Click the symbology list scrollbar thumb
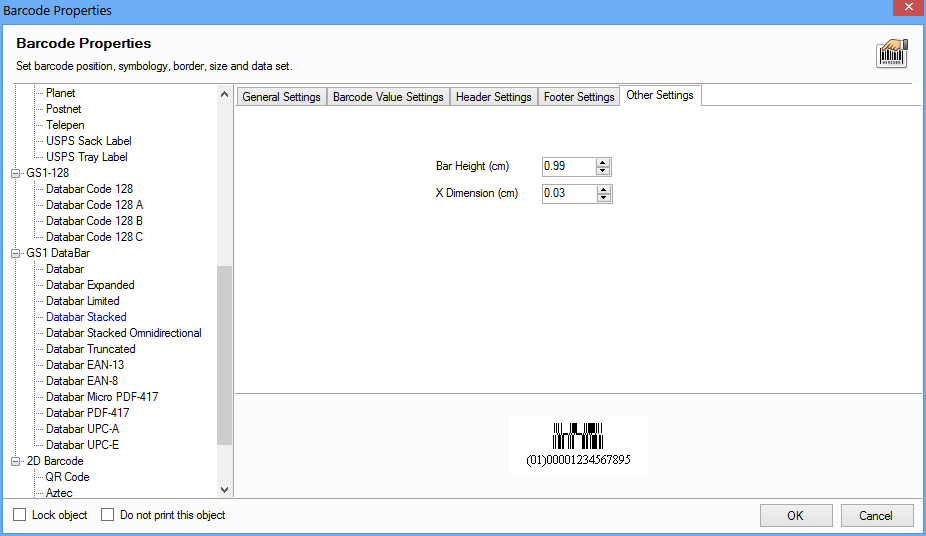 (x=224, y=355)
